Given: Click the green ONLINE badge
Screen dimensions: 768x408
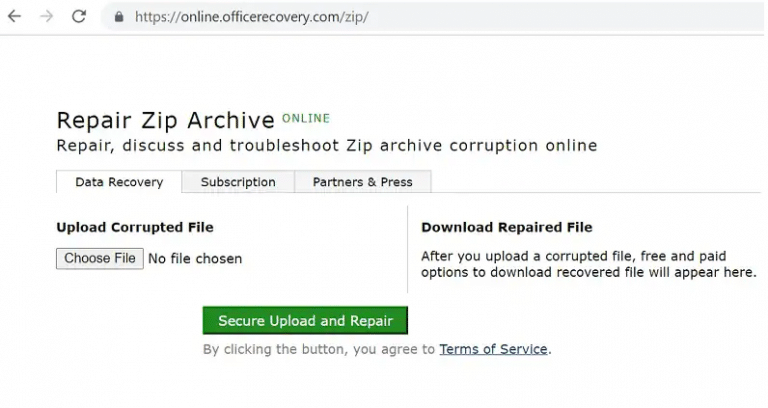Looking at the screenshot, I should coord(305,118).
